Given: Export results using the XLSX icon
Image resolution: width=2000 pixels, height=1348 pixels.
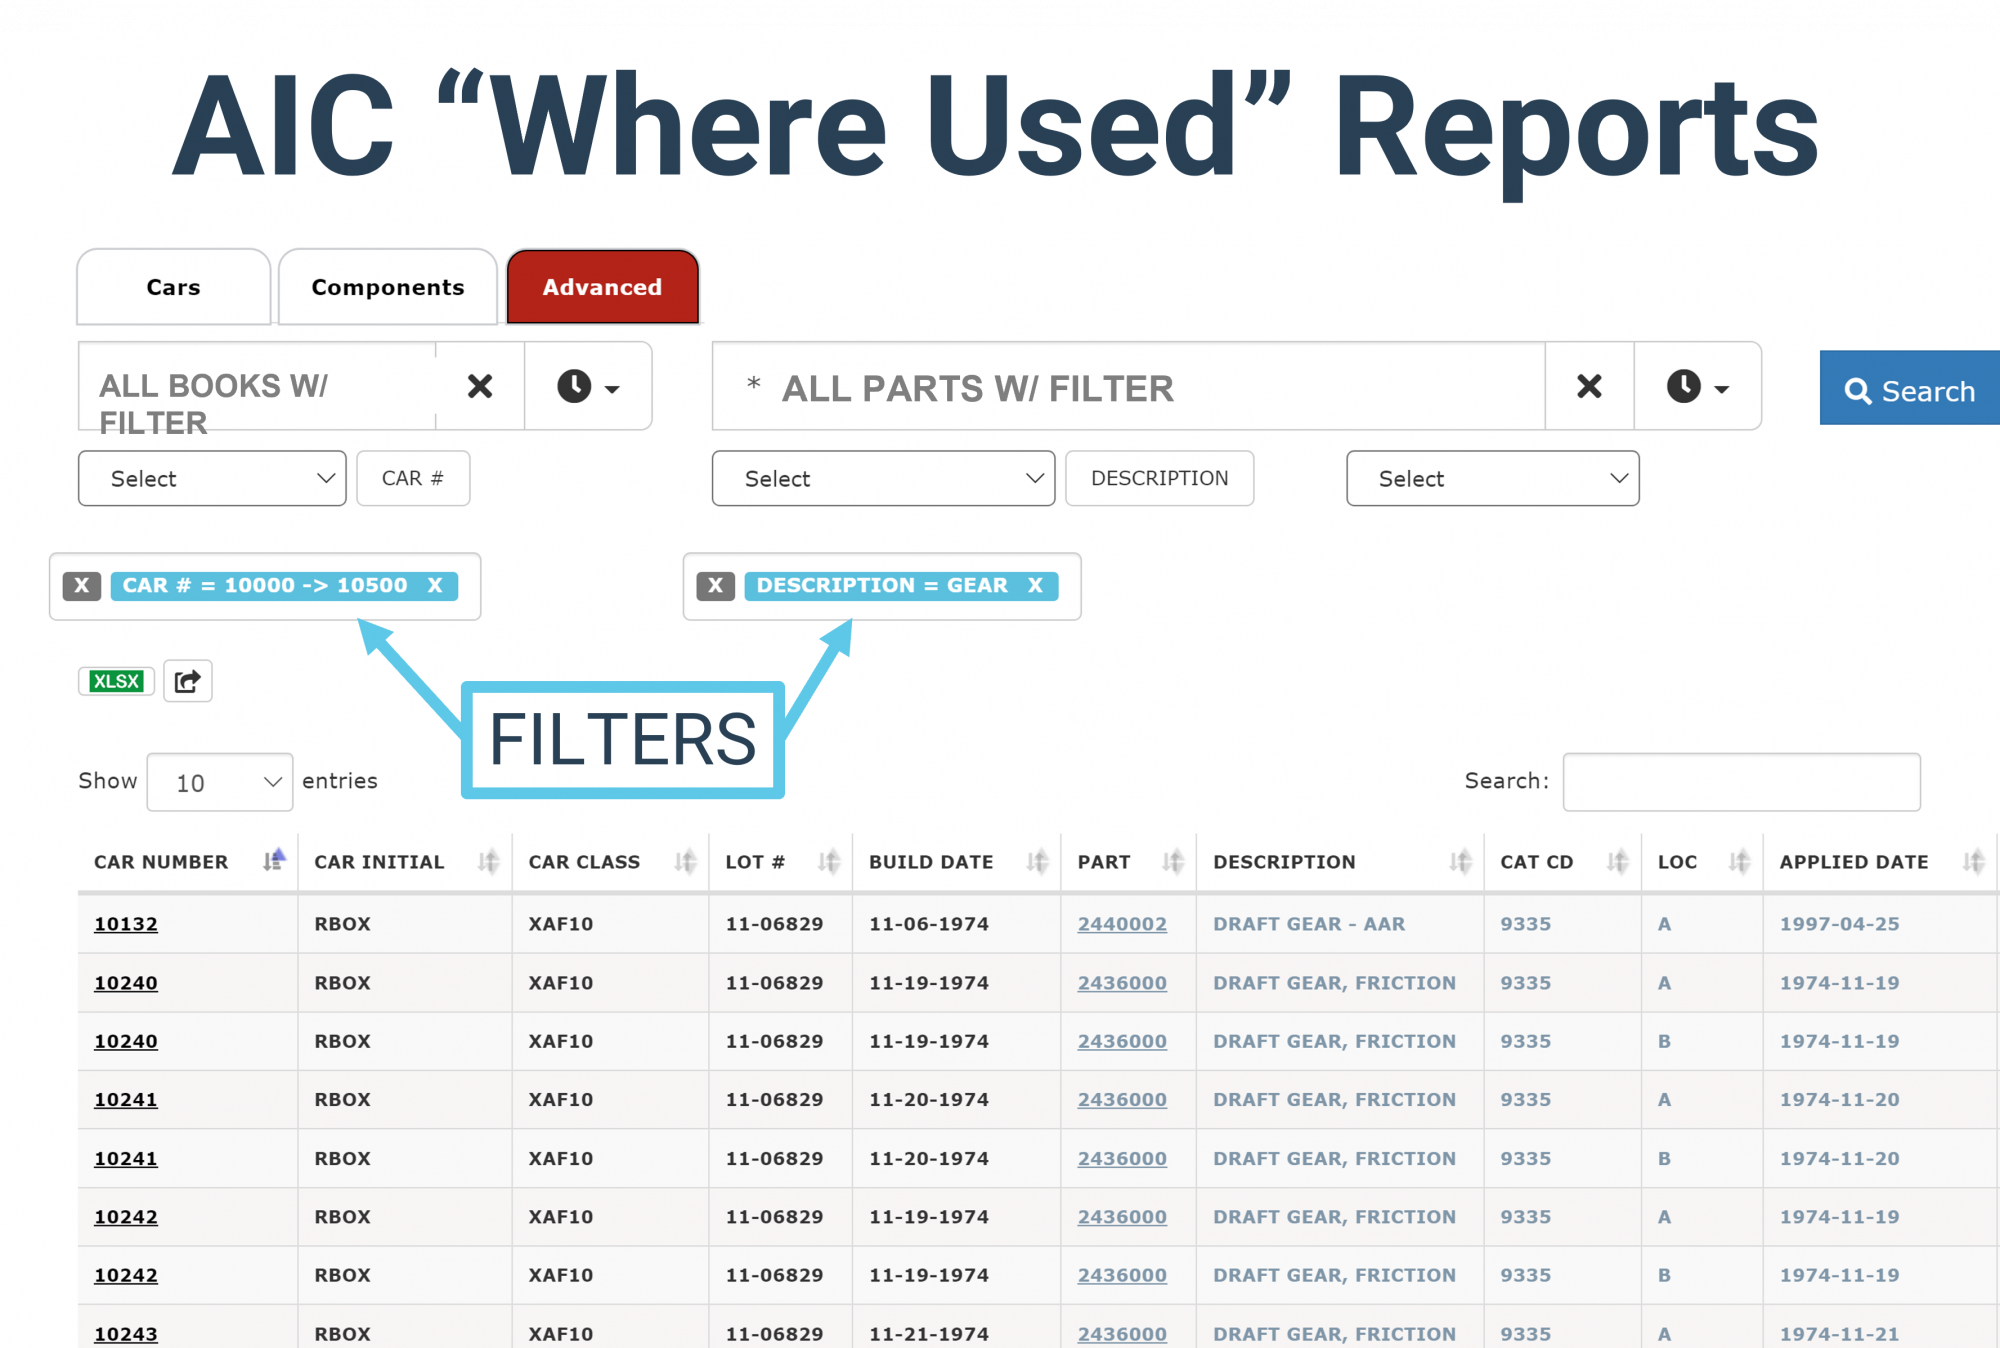Looking at the screenshot, I should pyautogui.click(x=115, y=680).
